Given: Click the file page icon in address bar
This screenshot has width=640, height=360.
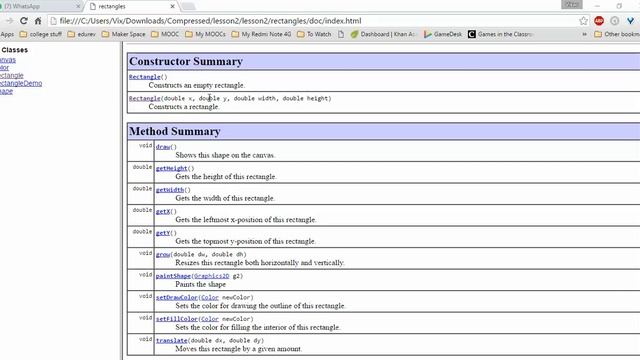Looking at the screenshot, I should (53, 21).
